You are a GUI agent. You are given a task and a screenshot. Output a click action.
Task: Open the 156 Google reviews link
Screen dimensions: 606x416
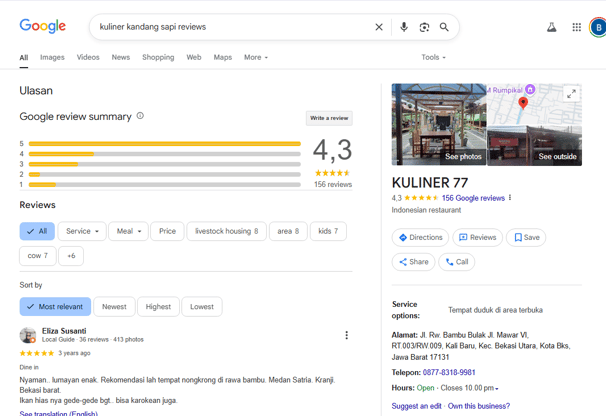[x=473, y=198]
